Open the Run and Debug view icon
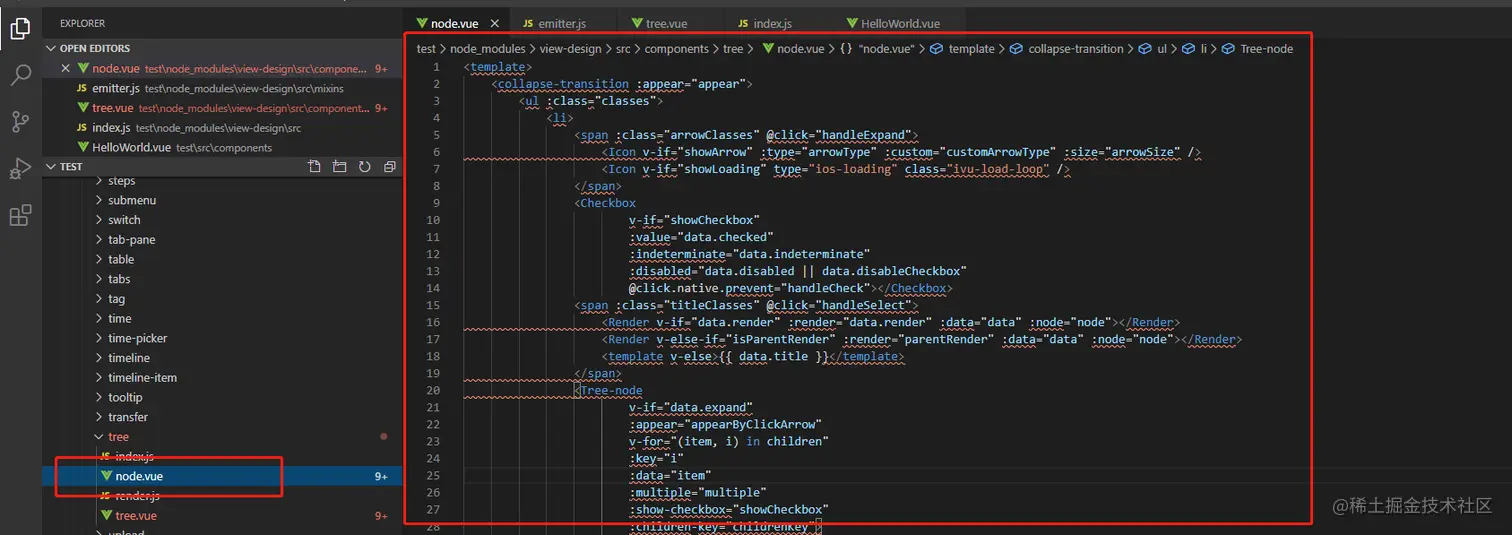Viewport: 1512px width, 535px height. tap(20, 168)
